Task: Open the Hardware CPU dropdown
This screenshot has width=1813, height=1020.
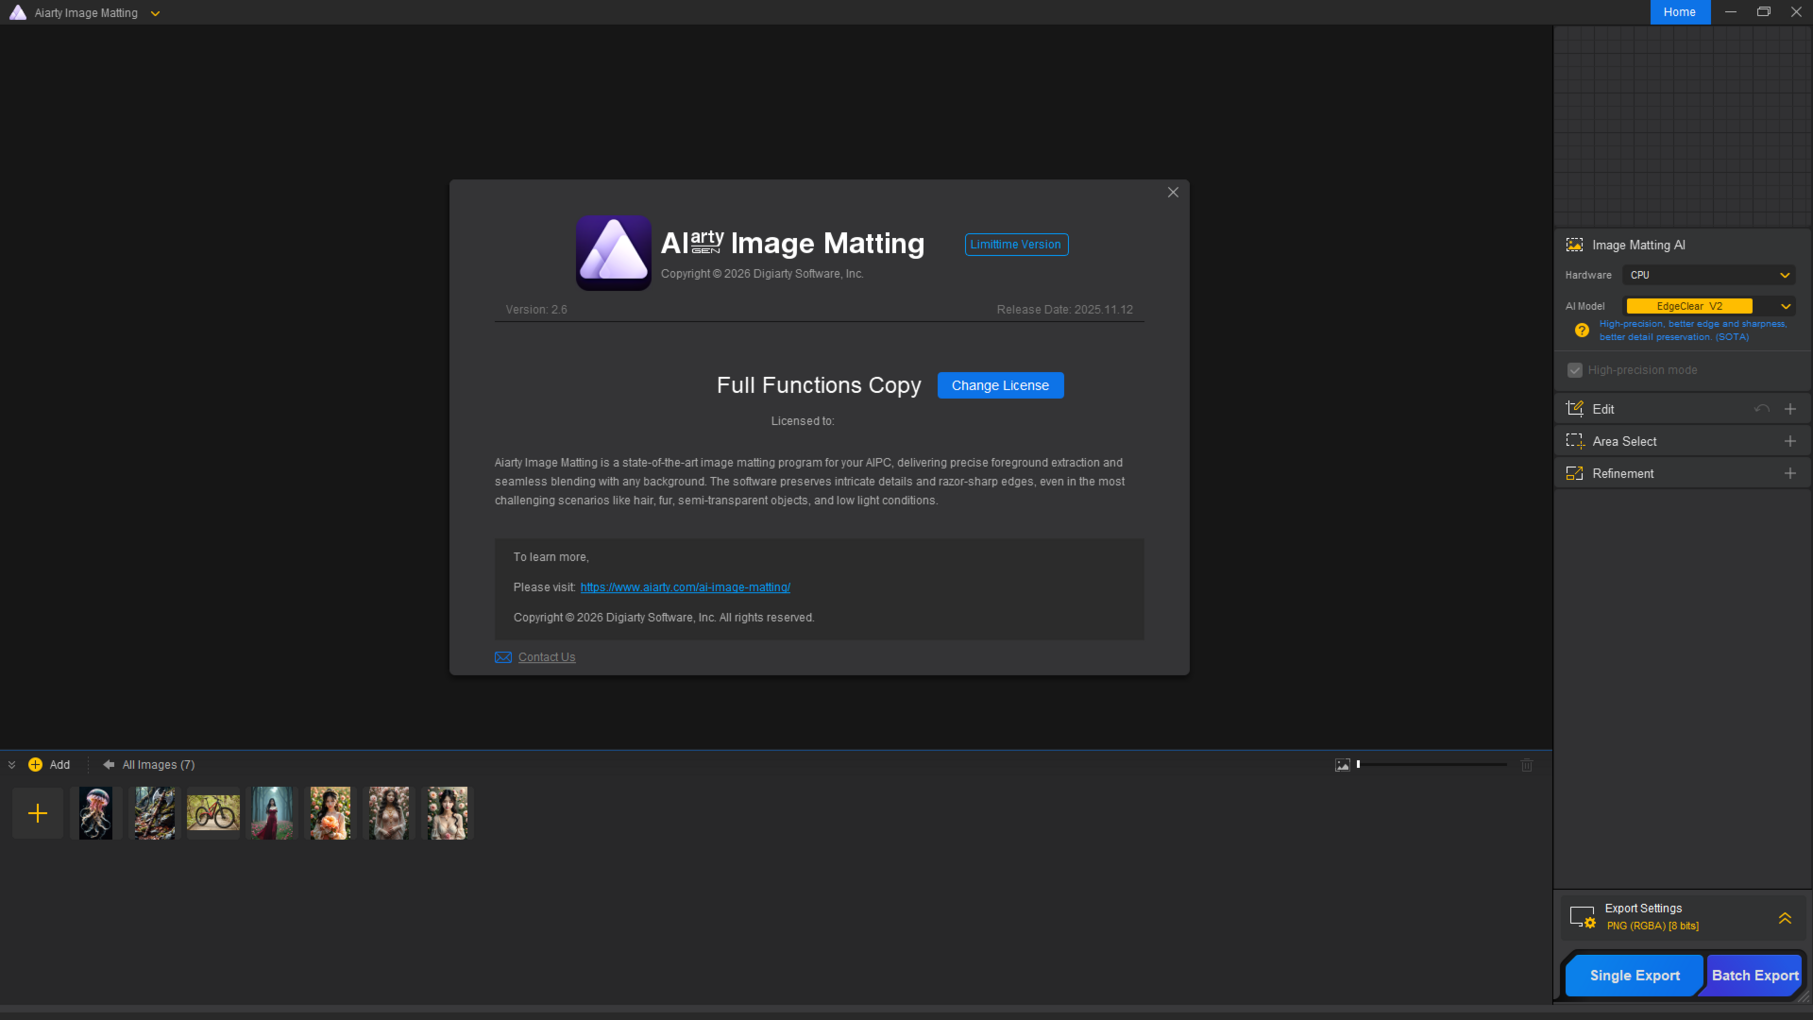Action: click(1708, 275)
